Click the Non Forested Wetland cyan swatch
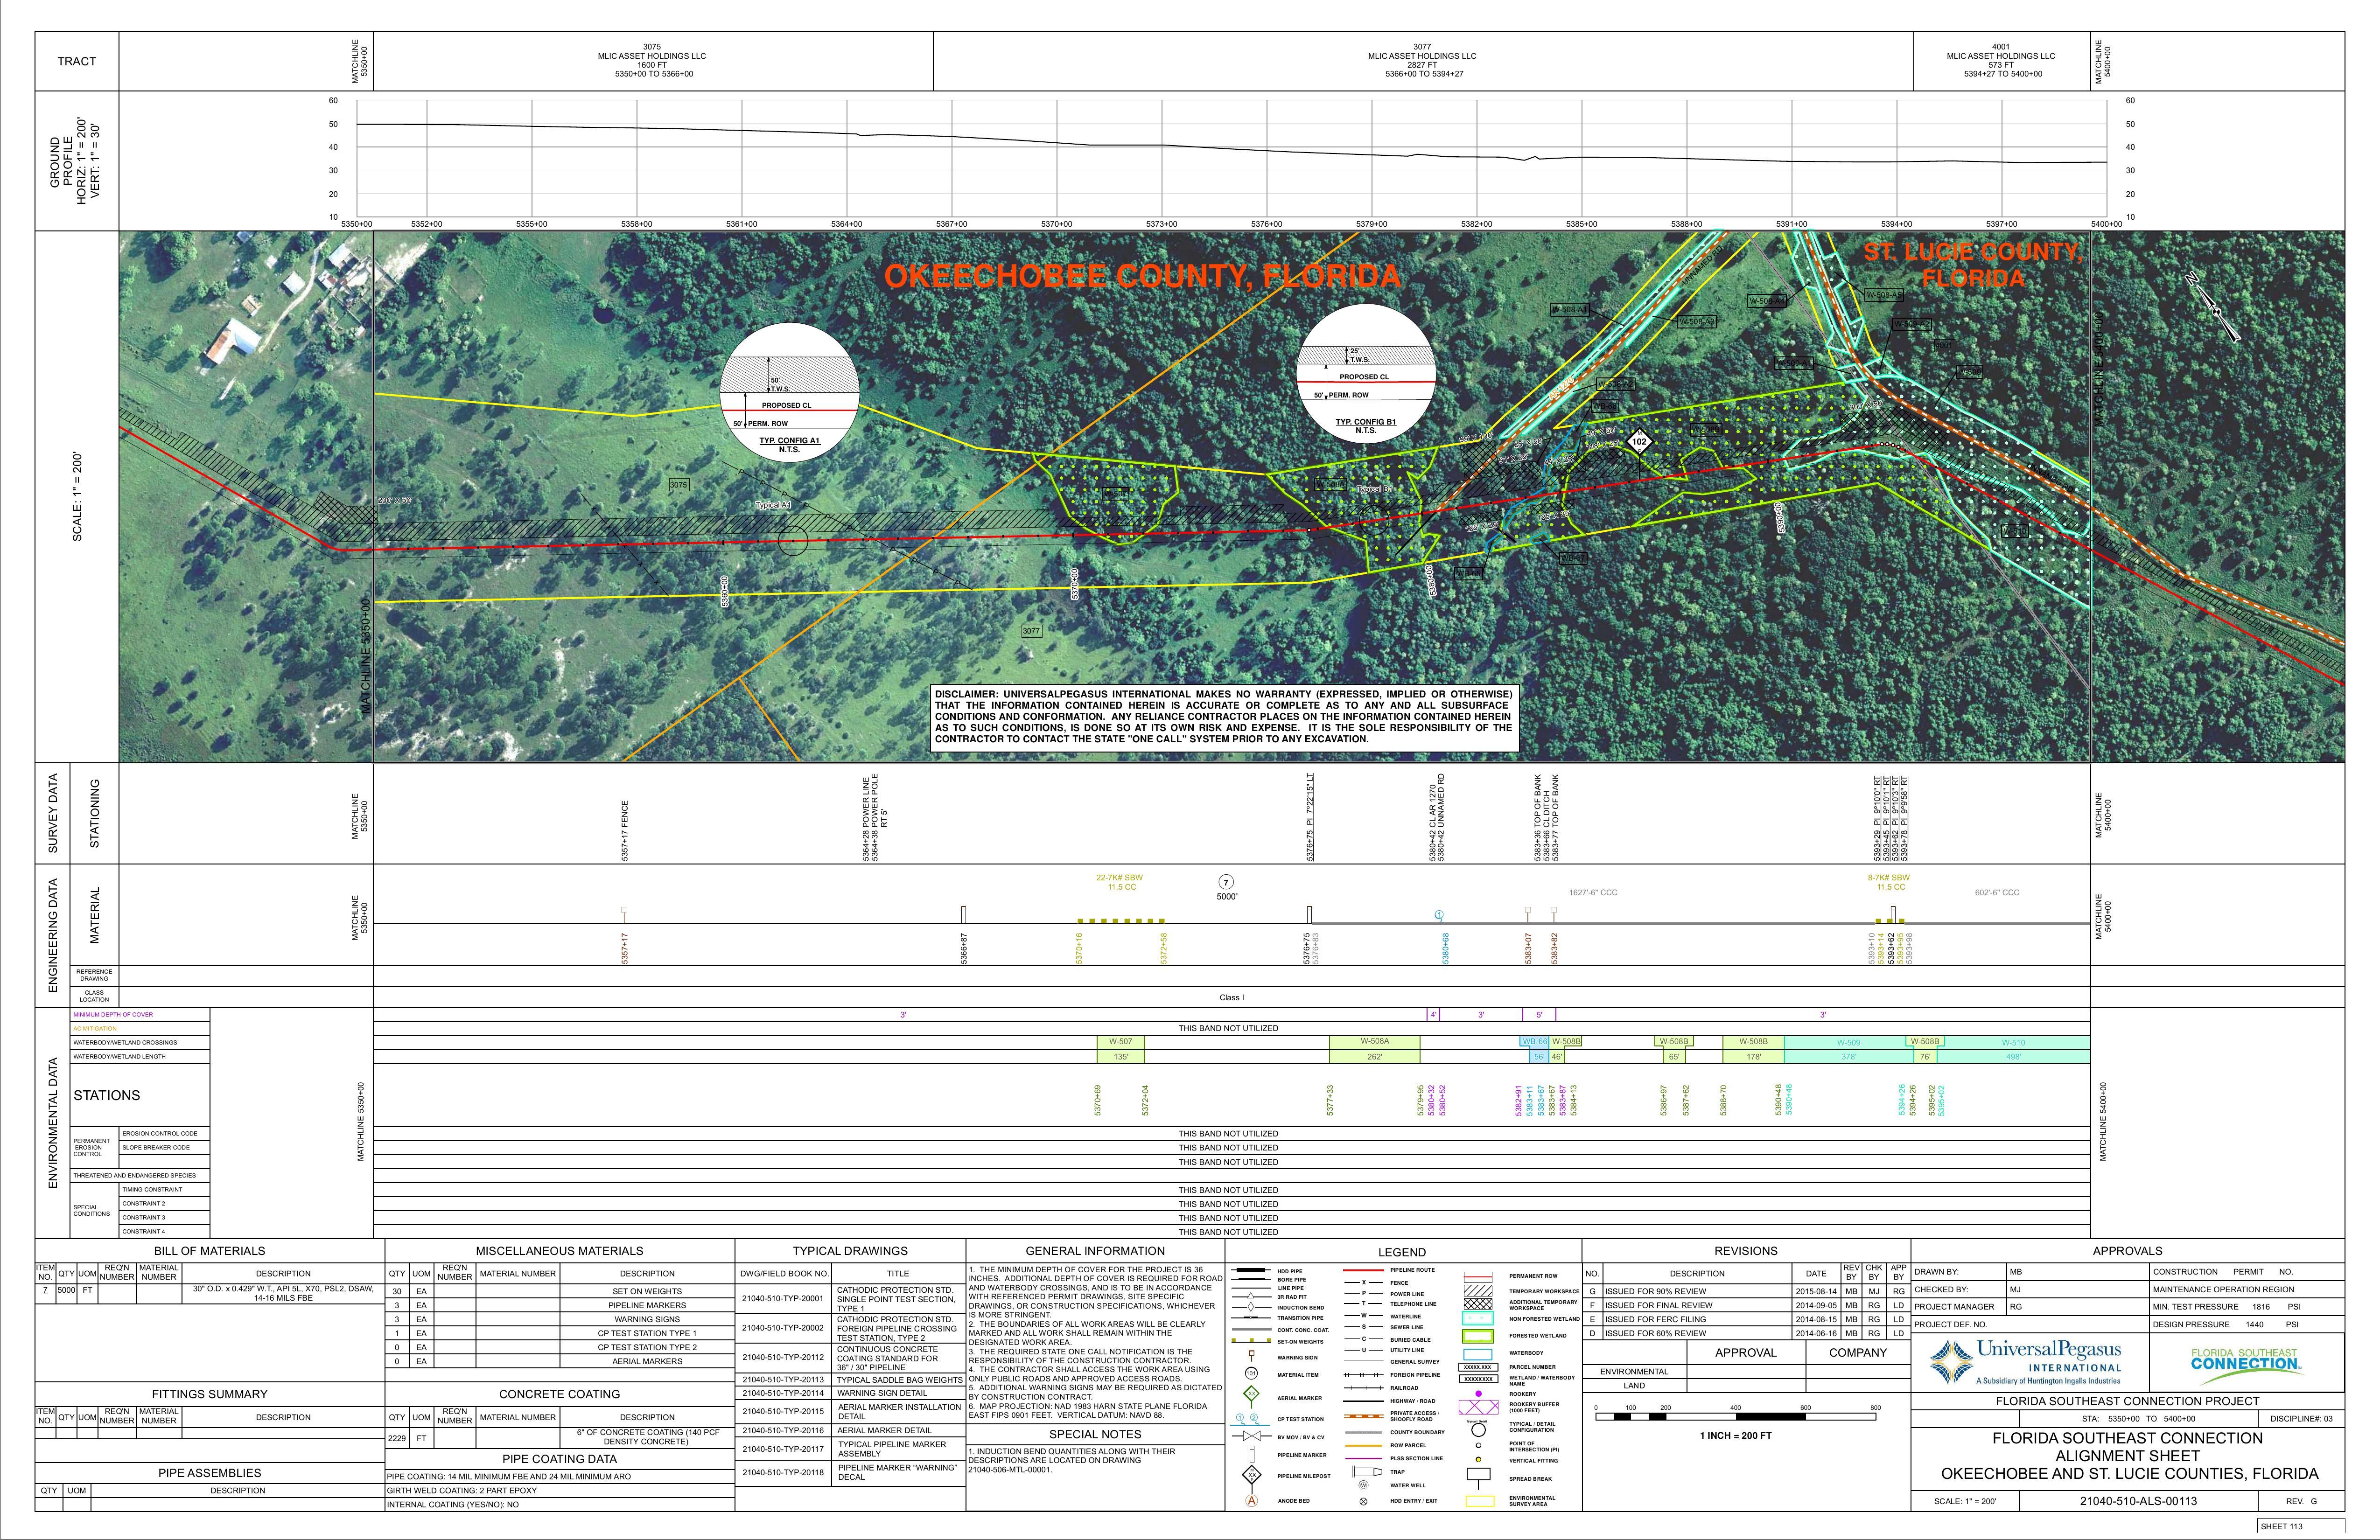The height and width of the screenshot is (1540, 2380). [1478, 1318]
